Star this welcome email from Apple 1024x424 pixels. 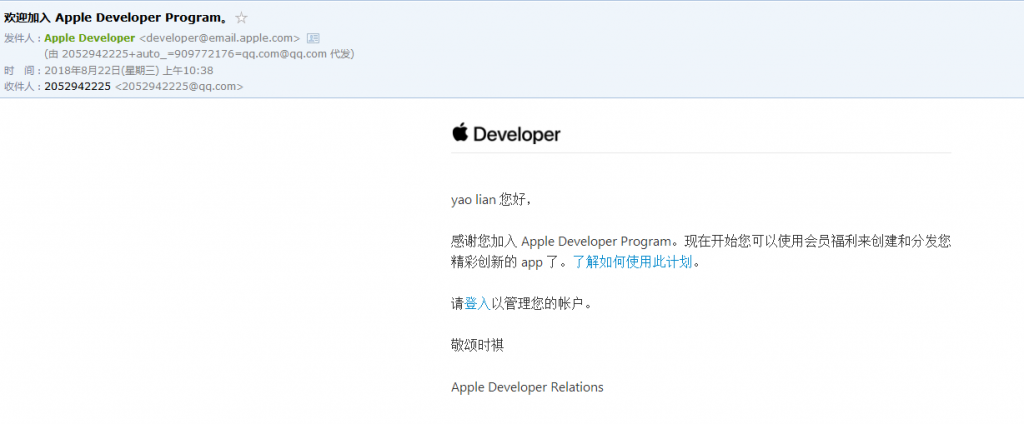coord(241,18)
